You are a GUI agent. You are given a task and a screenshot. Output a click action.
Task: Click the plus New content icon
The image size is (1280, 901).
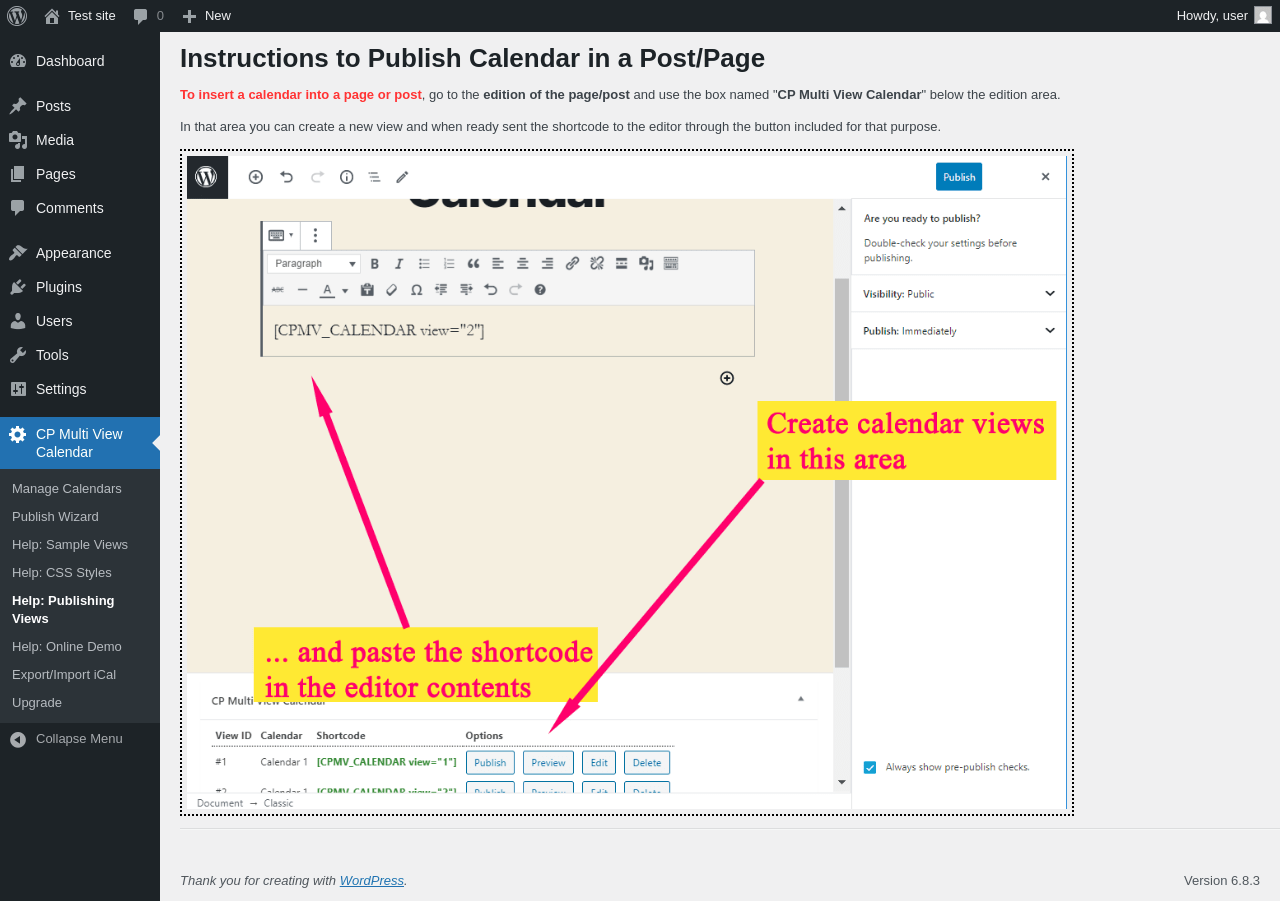pos(189,16)
